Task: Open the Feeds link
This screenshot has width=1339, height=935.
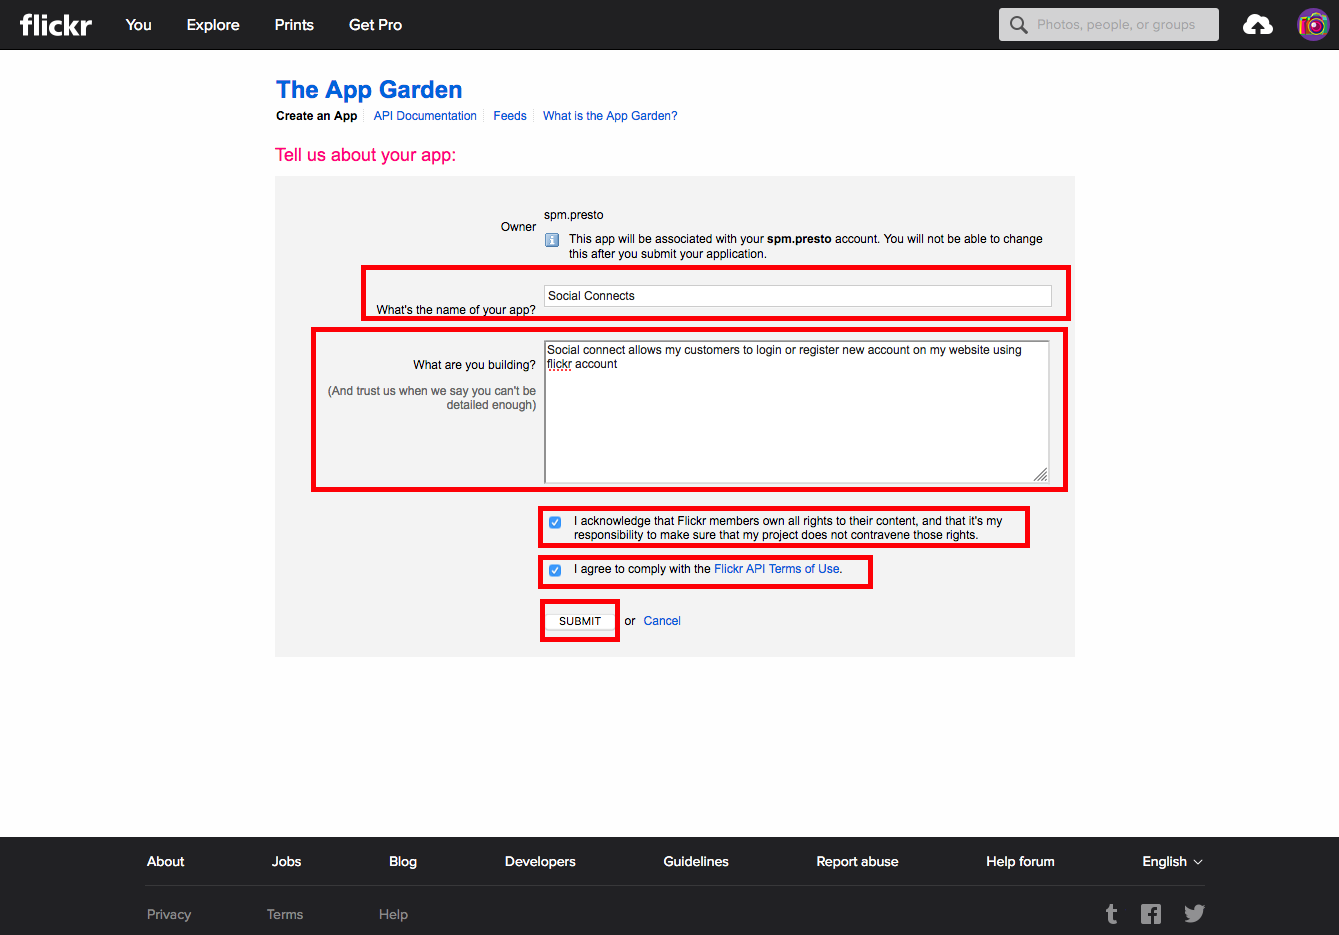Action: click(x=510, y=116)
